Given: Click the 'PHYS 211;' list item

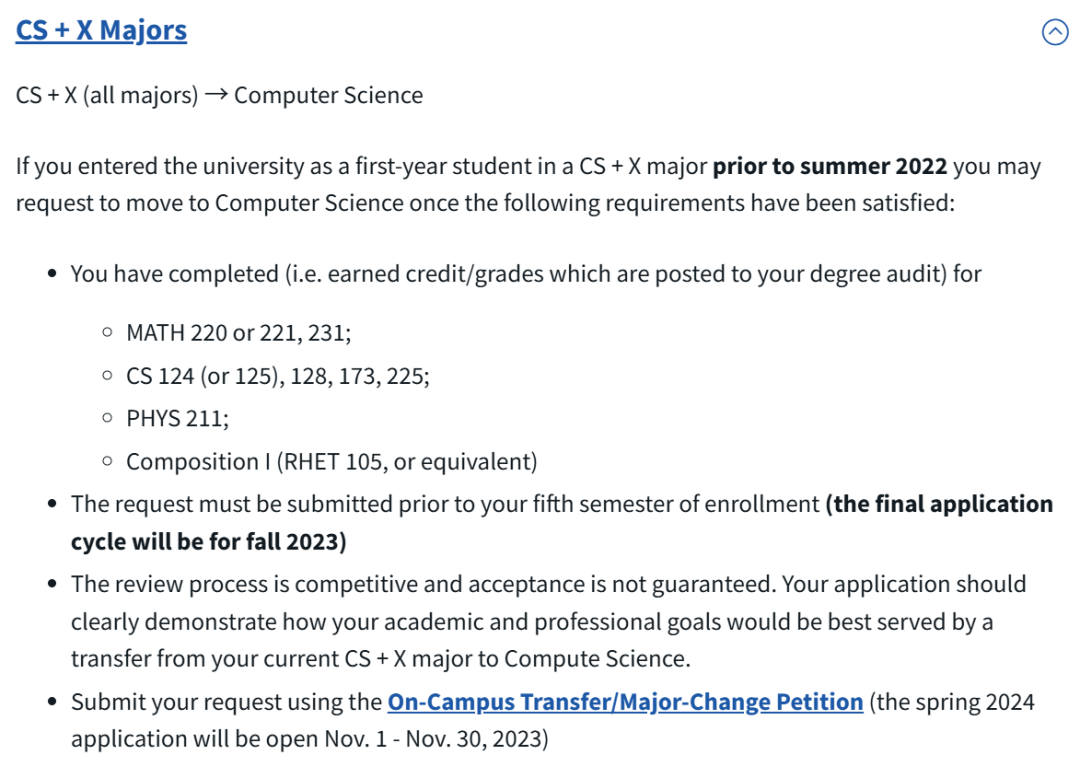Looking at the screenshot, I should [x=177, y=419].
